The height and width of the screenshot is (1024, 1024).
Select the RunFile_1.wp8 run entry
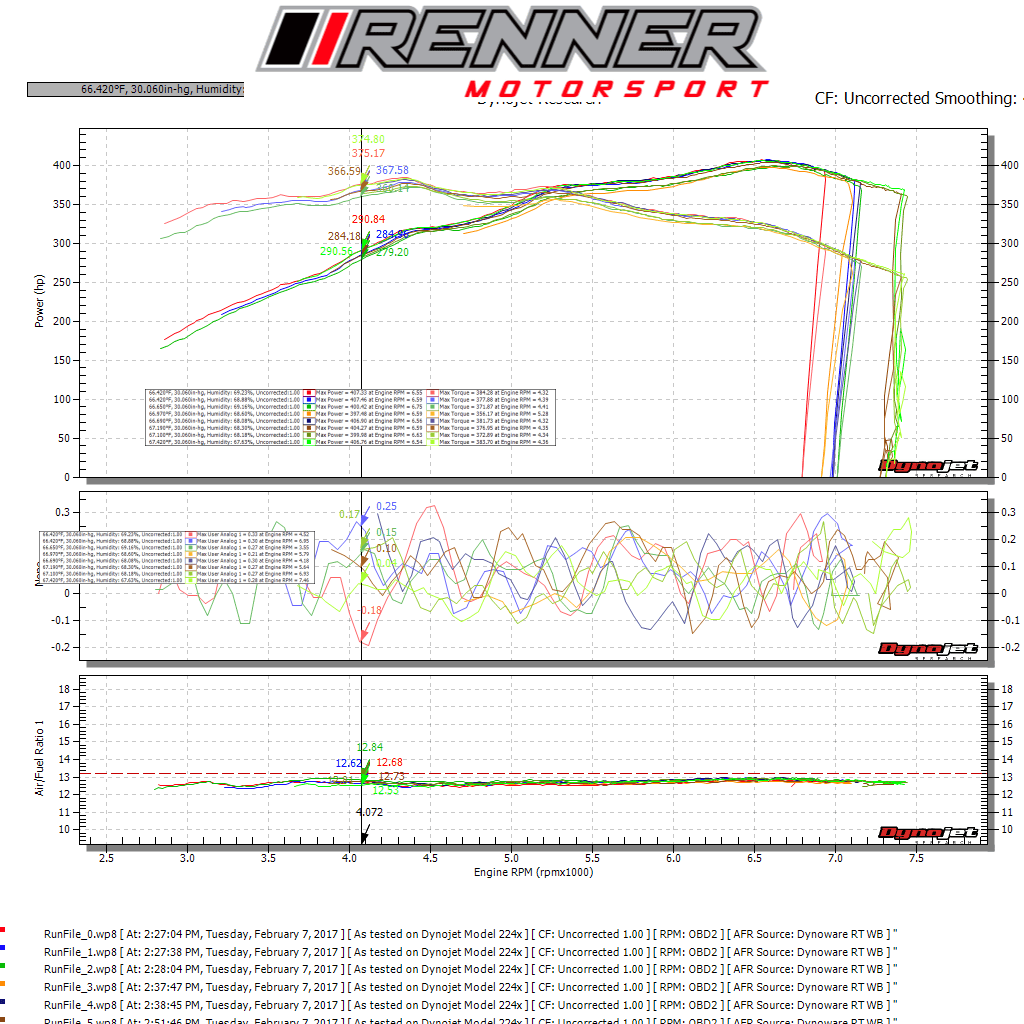click(x=470, y=952)
